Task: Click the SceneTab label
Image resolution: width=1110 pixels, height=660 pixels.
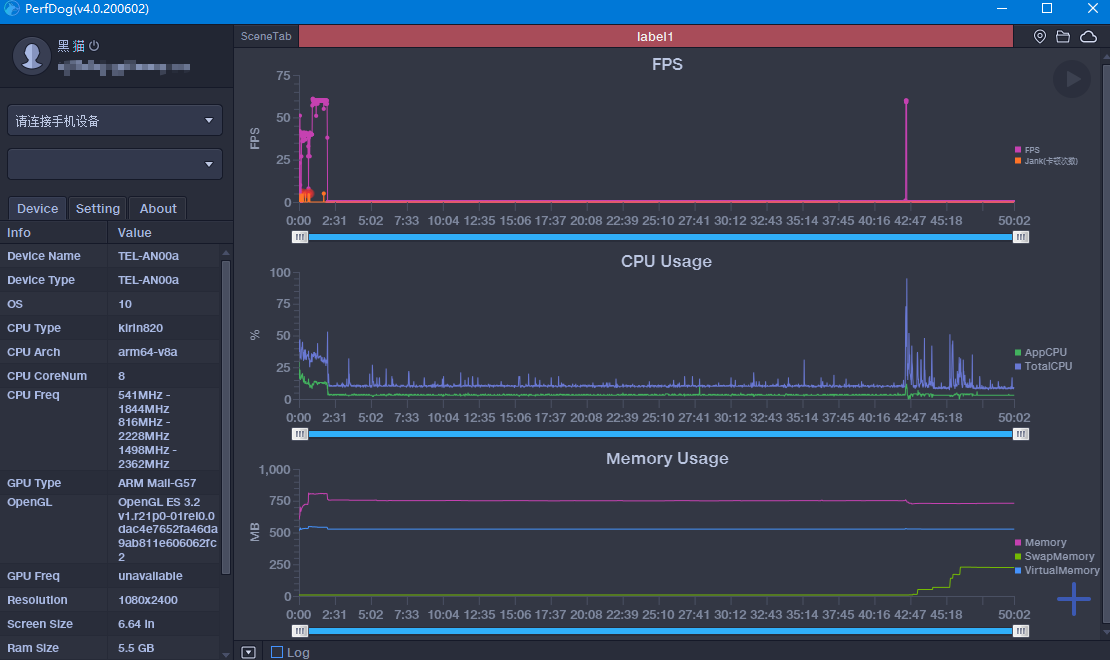Action: coord(266,37)
